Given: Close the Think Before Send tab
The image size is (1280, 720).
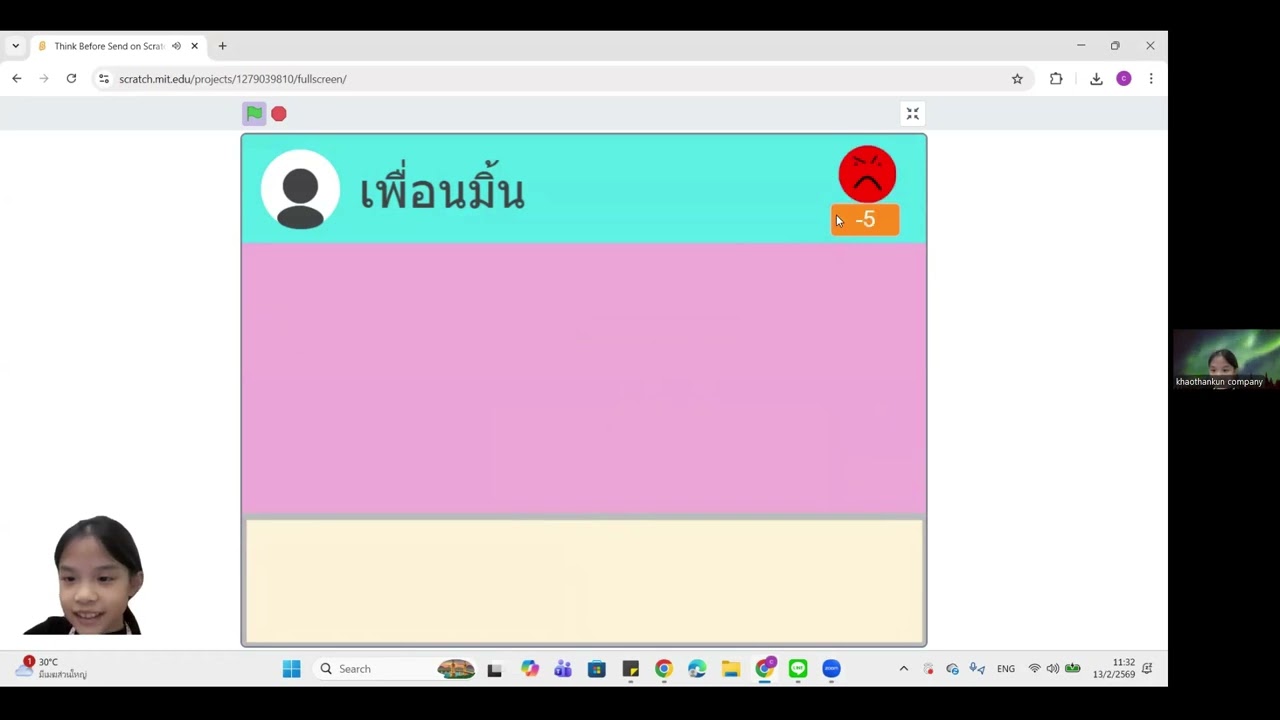Looking at the screenshot, I should (195, 46).
